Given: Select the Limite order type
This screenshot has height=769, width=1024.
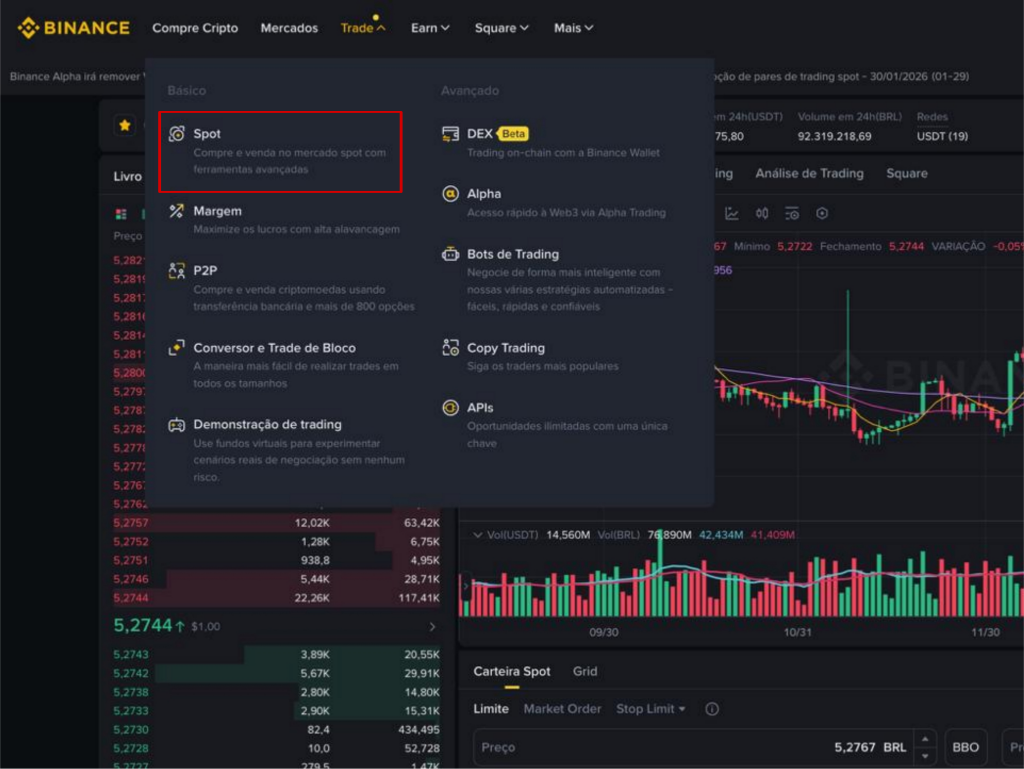Looking at the screenshot, I should click(x=490, y=709).
